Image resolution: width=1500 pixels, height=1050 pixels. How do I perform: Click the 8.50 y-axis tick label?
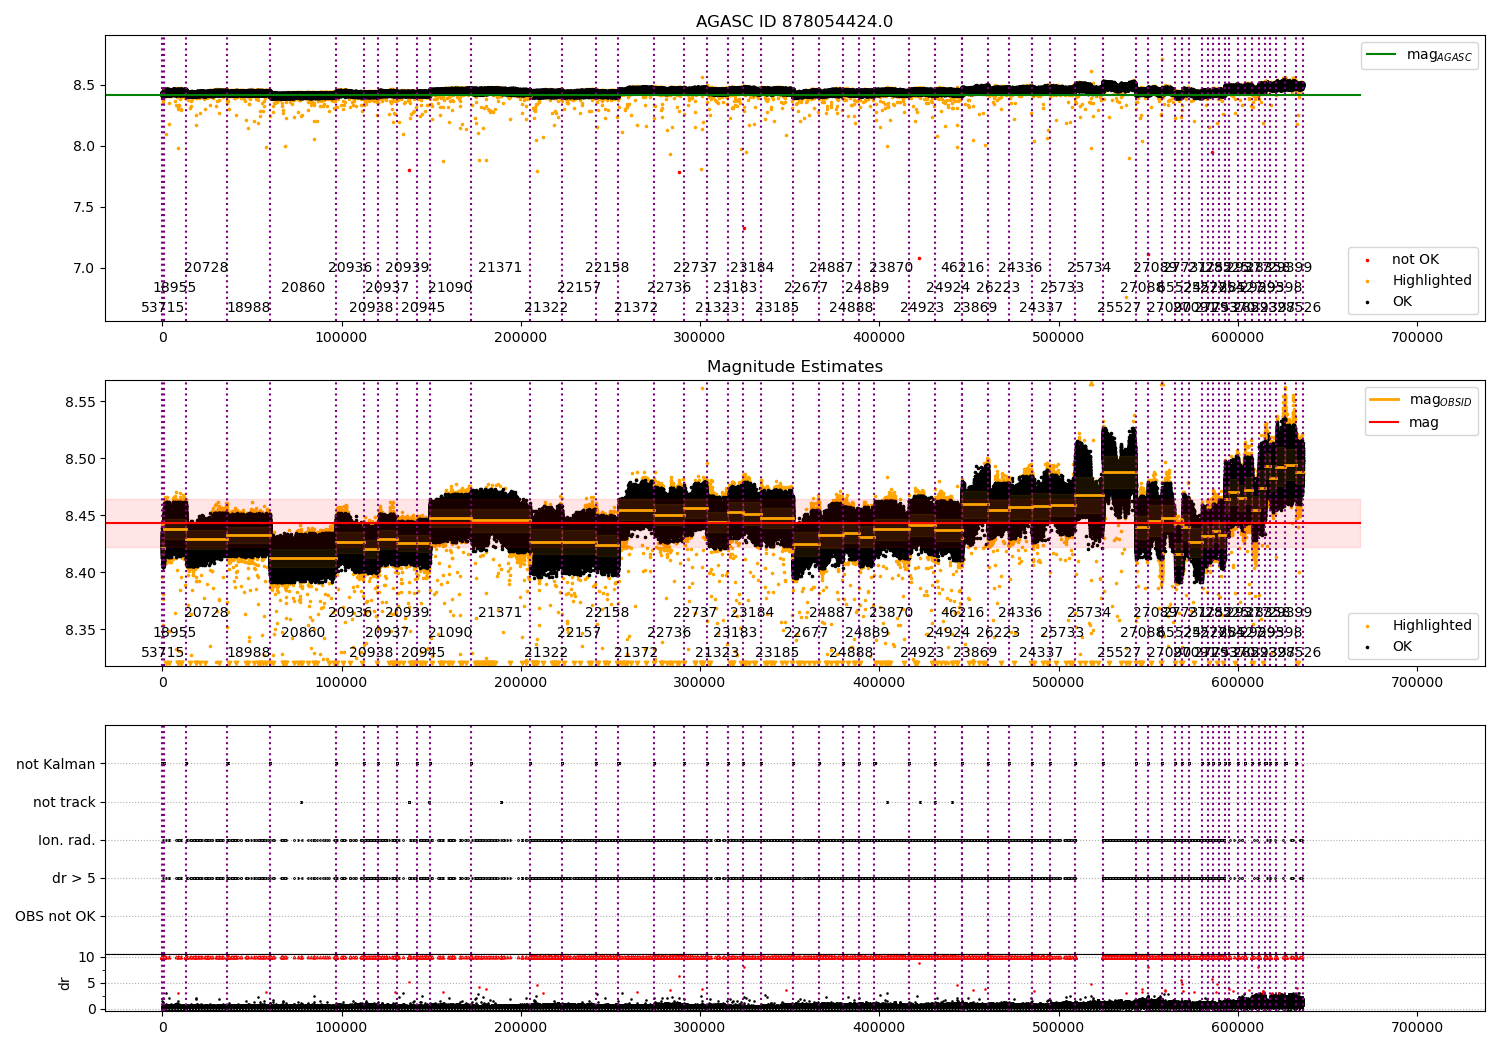click(78, 460)
